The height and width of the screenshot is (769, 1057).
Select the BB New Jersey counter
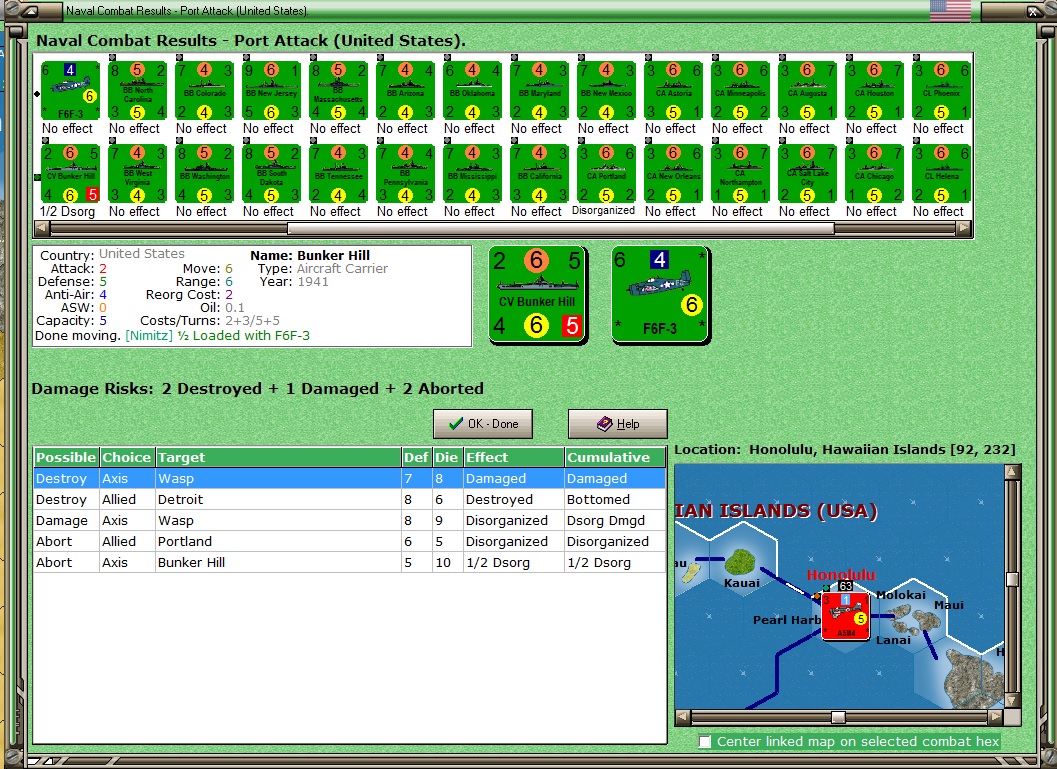coord(271,92)
